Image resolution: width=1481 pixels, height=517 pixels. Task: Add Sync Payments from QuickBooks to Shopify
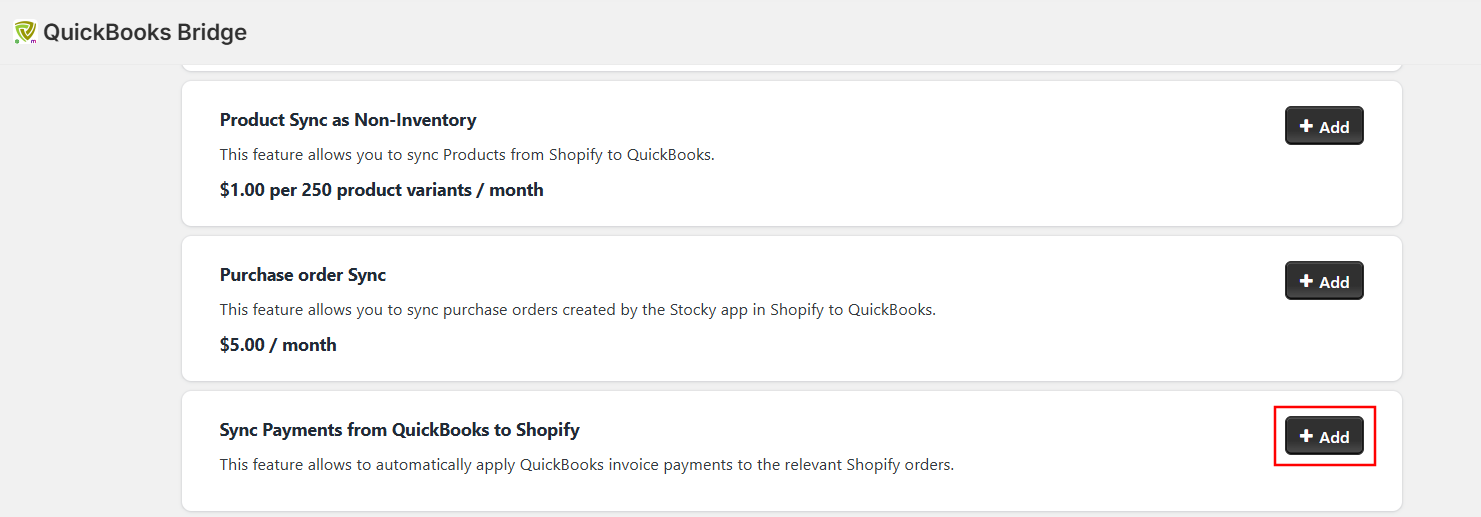[x=1324, y=437]
